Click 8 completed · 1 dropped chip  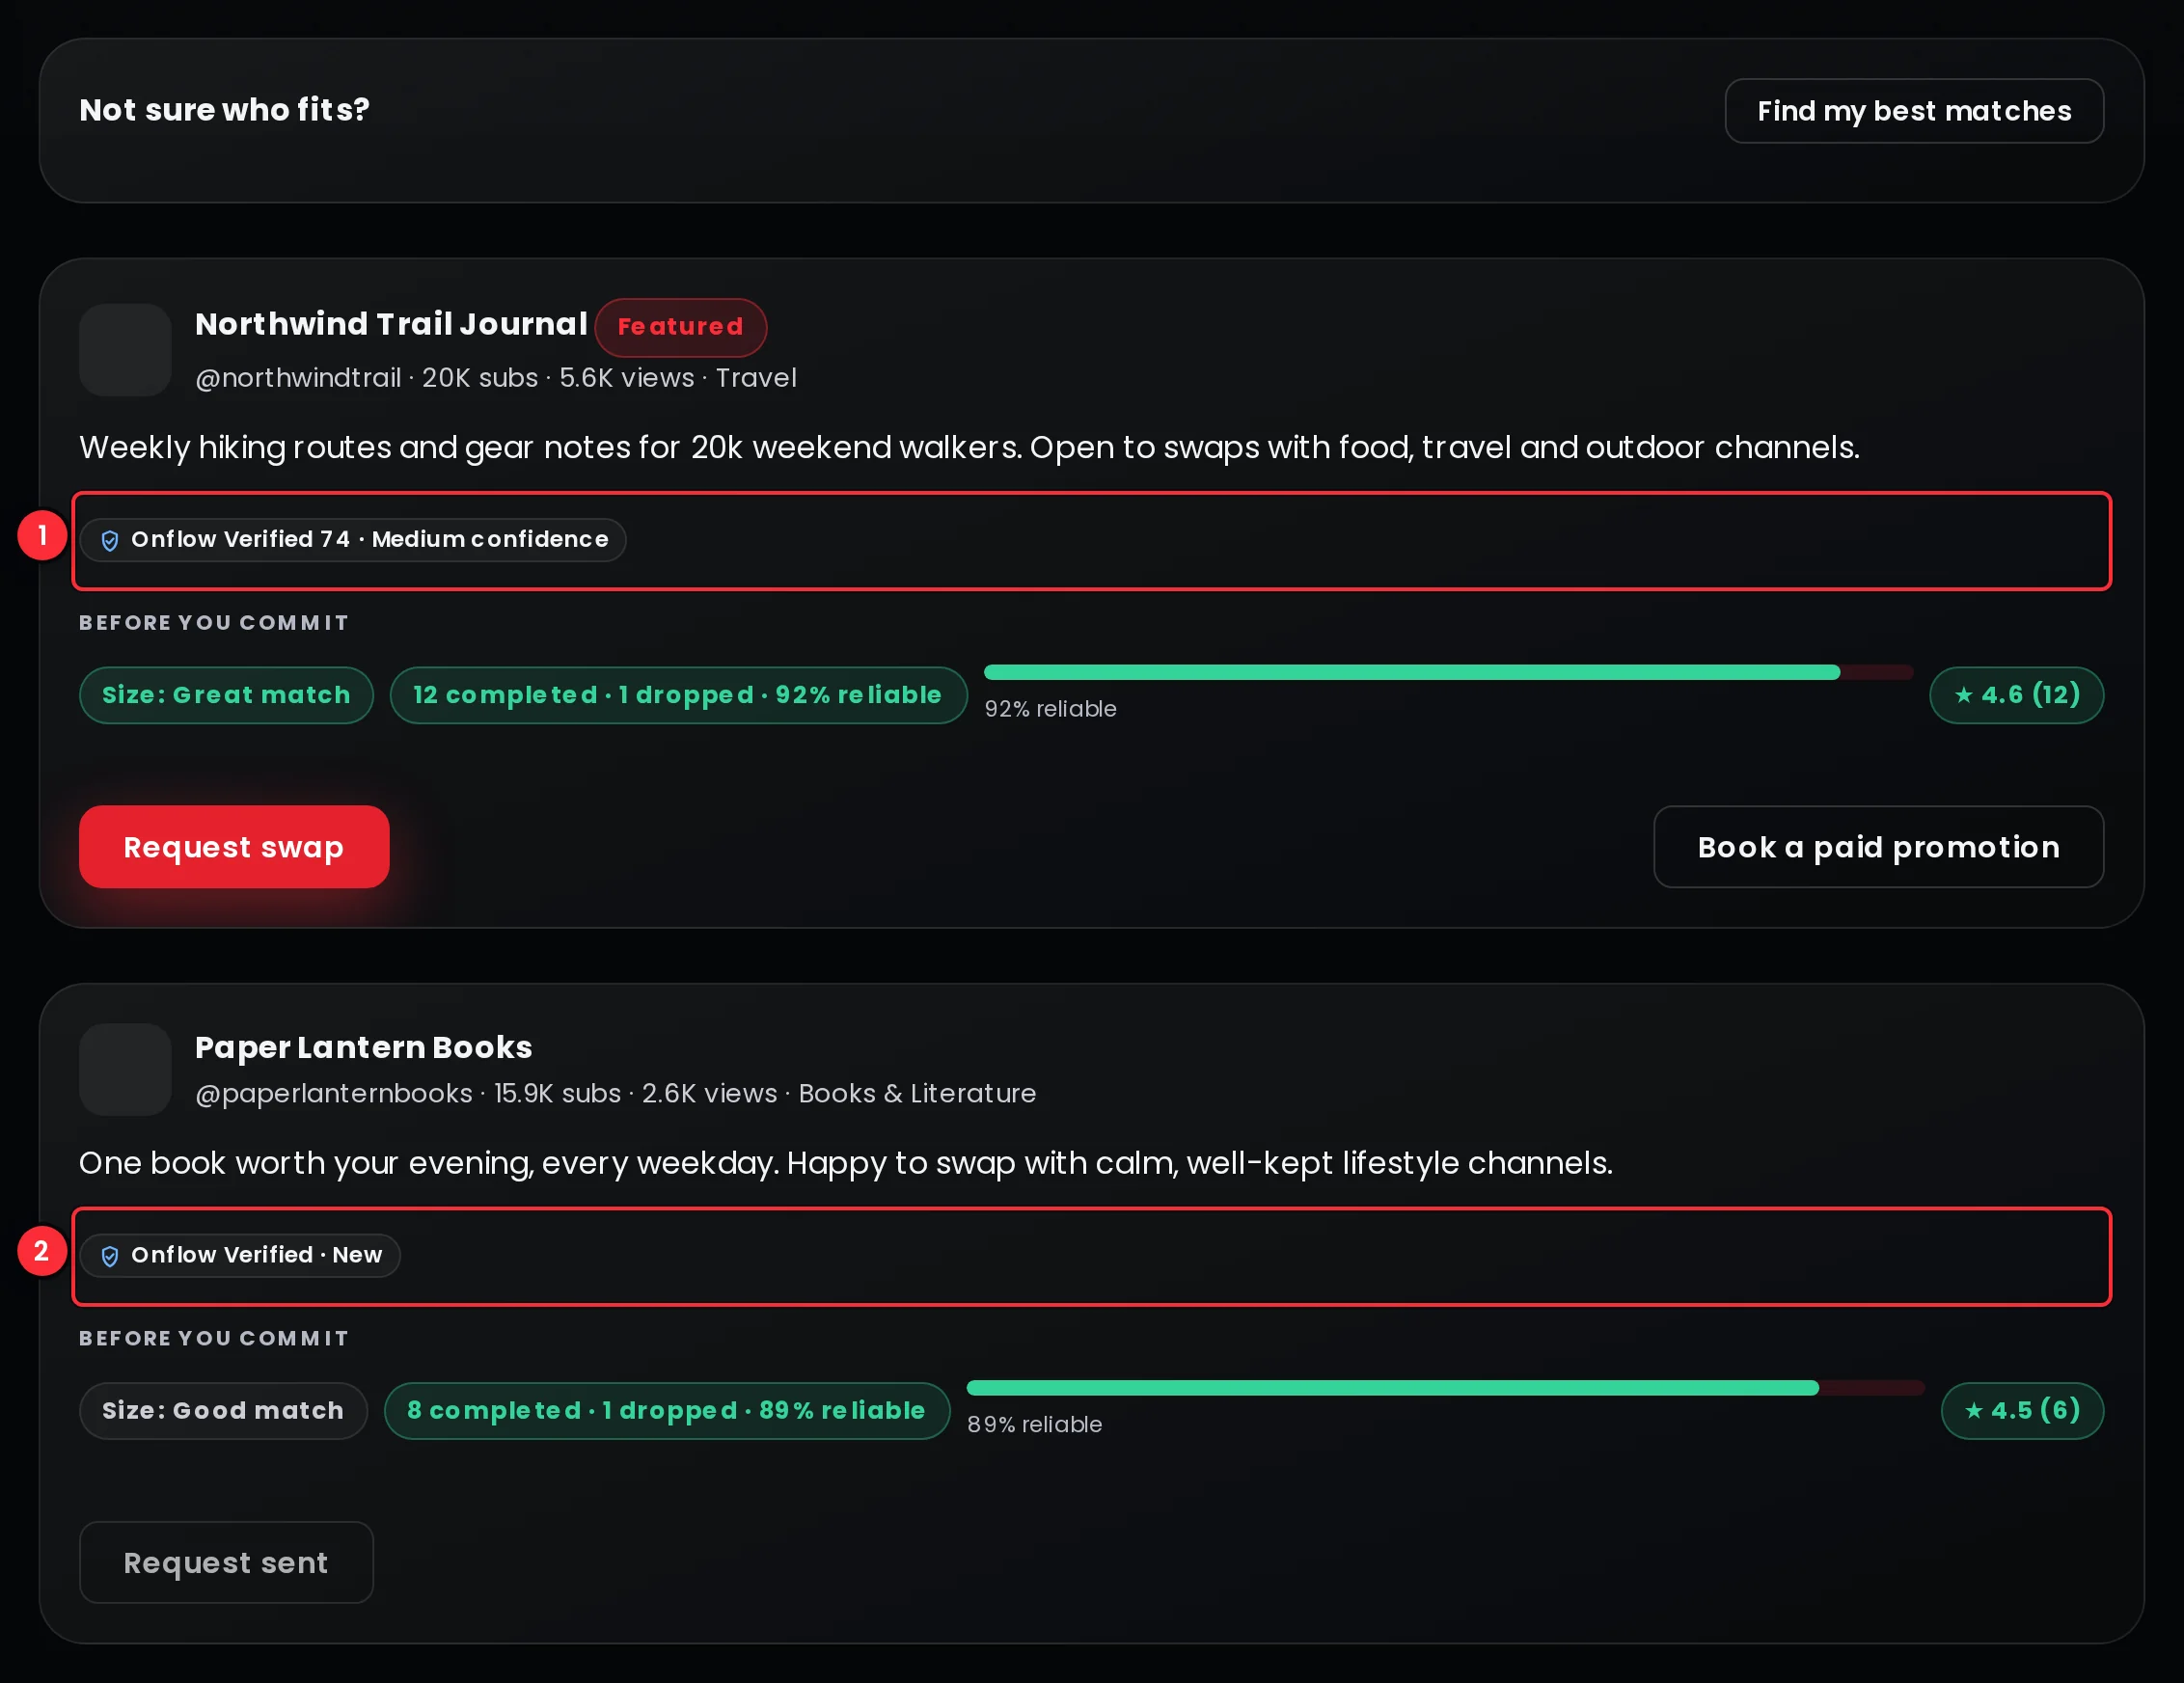pyautogui.click(x=666, y=1411)
